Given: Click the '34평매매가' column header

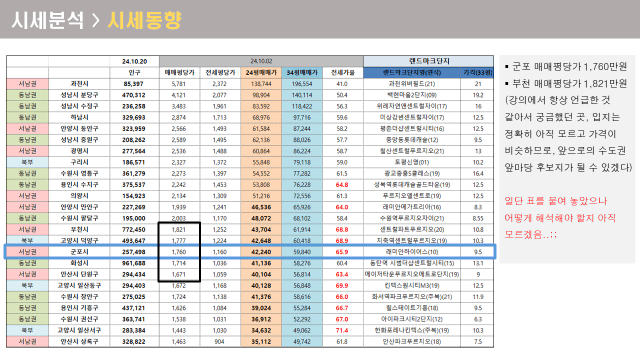Looking at the screenshot, I should coord(302,73).
